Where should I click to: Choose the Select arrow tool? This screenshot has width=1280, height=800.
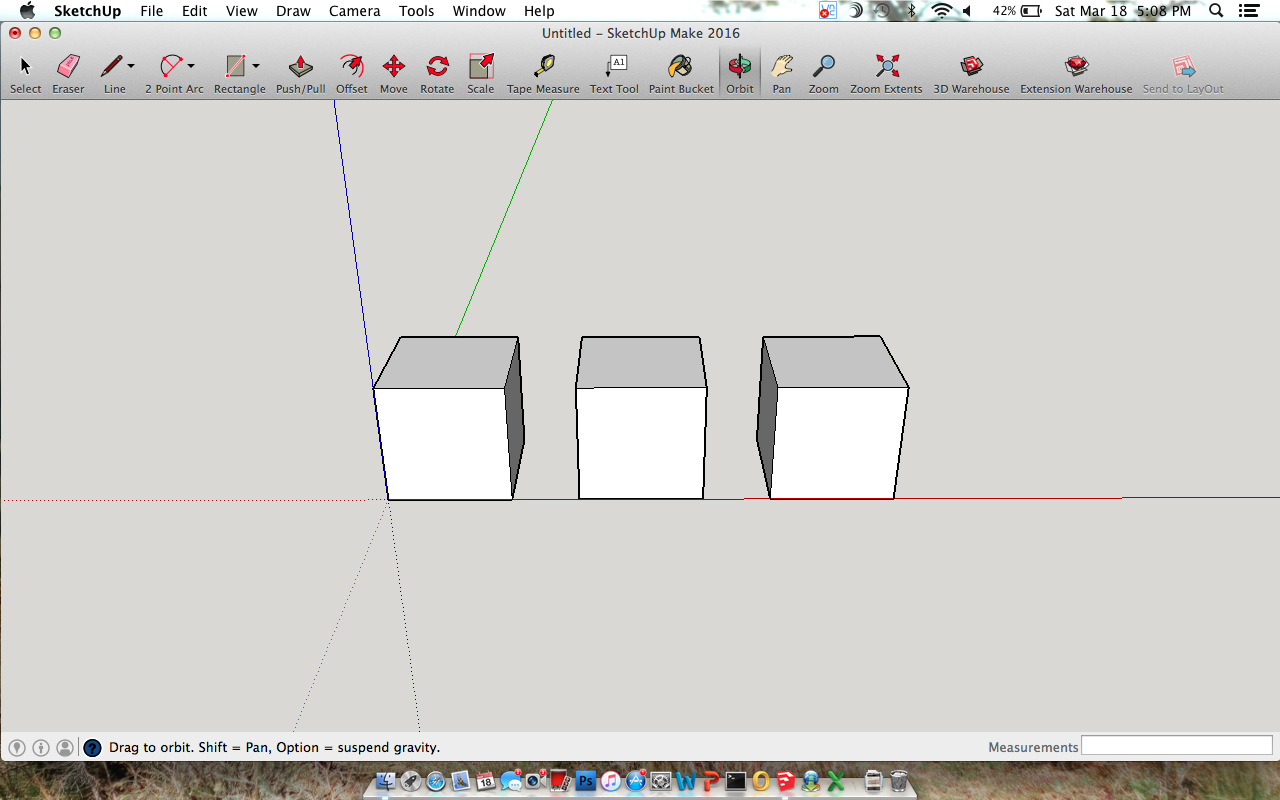(x=25, y=73)
